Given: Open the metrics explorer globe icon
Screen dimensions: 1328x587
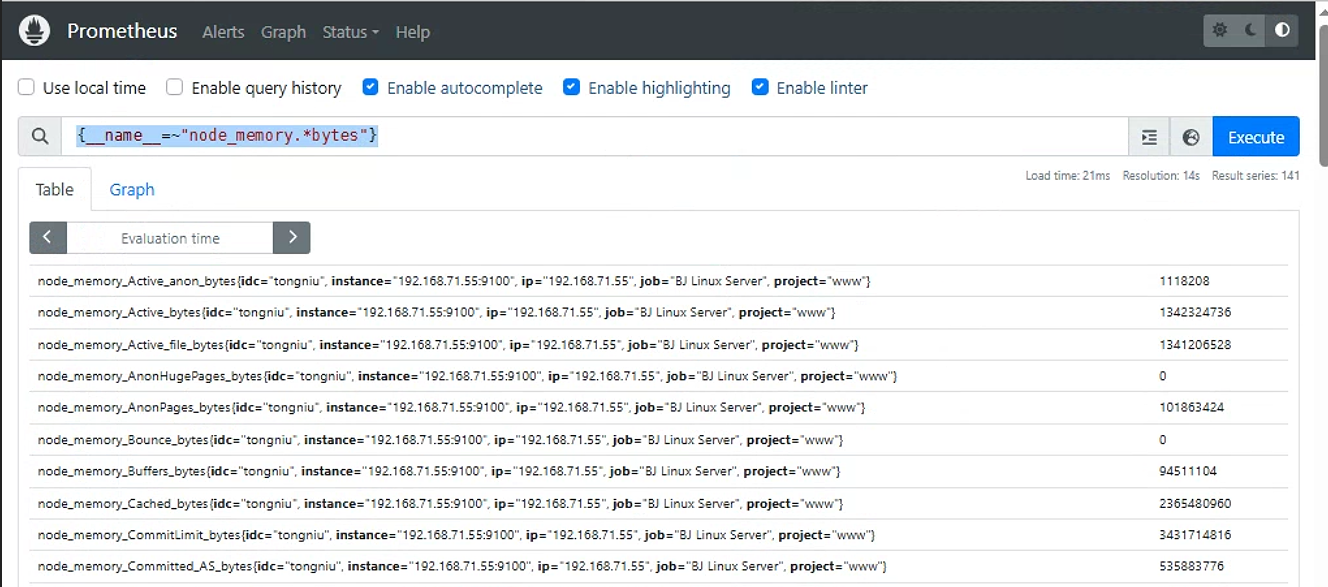Looking at the screenshot, I should tap(1191, 137).
